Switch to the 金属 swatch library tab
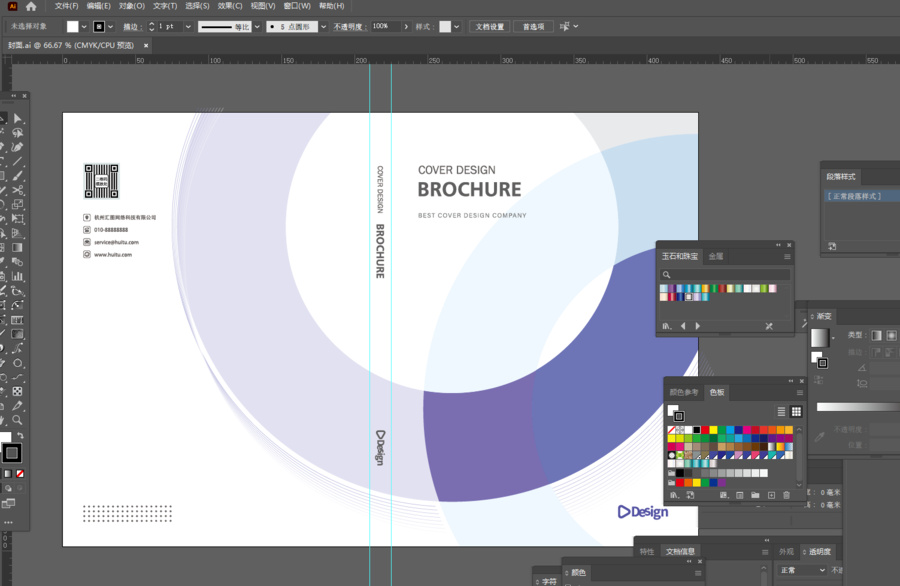The image size is (900, 586). click(x=716, y=257)
